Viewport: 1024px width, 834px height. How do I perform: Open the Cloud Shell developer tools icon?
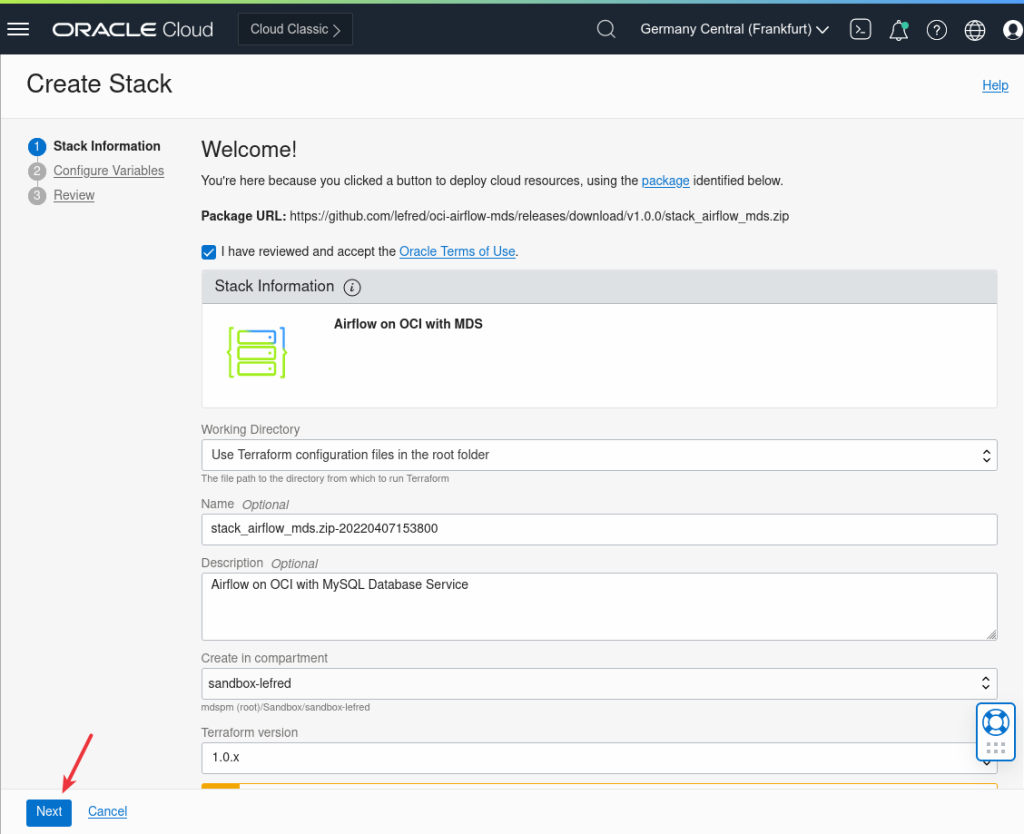pyautogui.click(x=860, y=29)
